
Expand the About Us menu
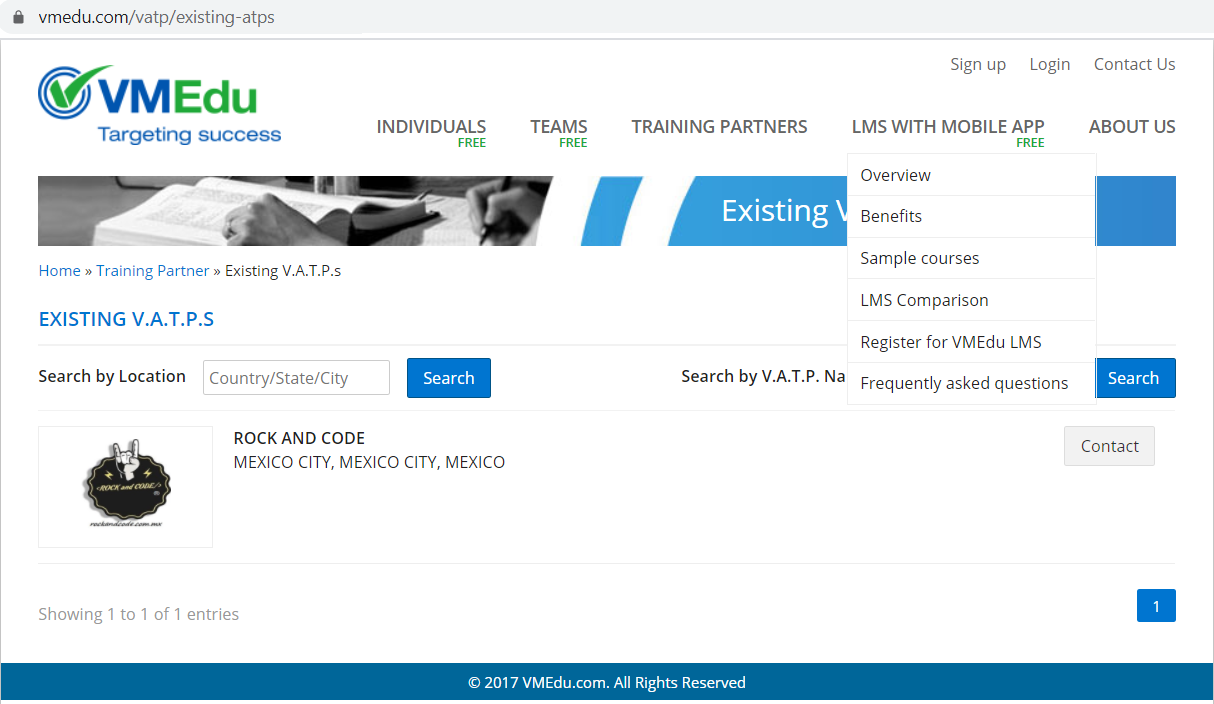(x=1131, y=127)
